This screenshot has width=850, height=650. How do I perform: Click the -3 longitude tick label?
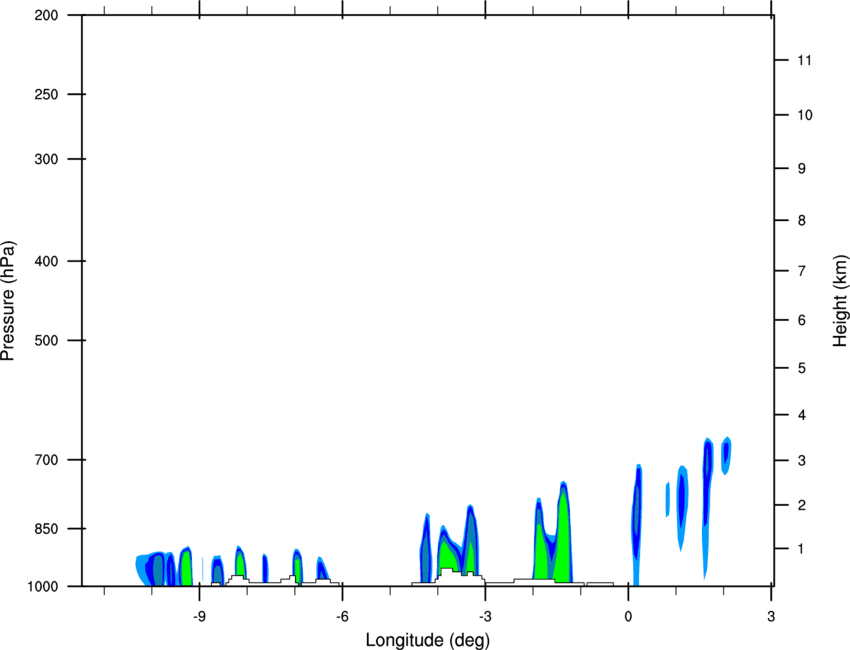(x=485, y=616)
